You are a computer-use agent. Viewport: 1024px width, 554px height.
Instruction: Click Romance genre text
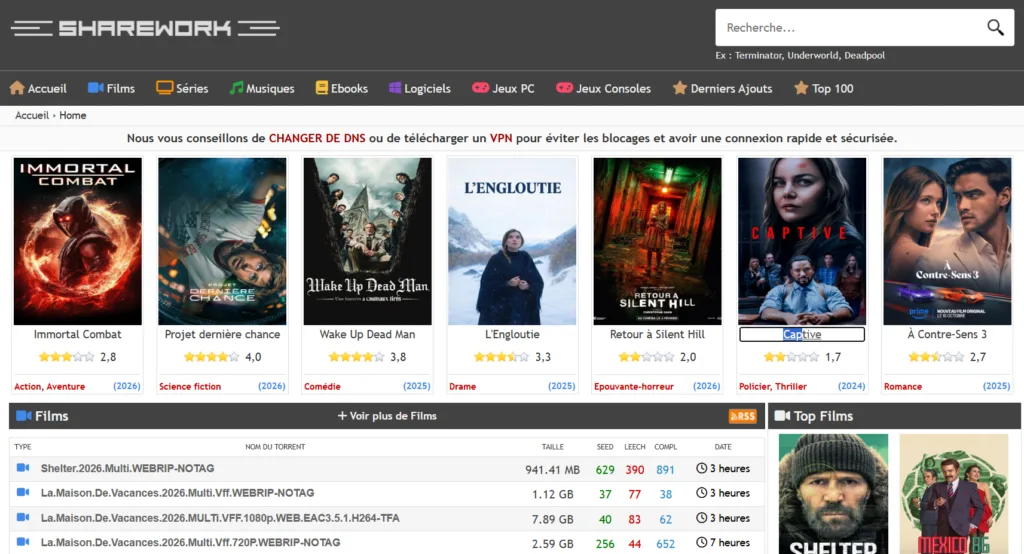click(903, 386)
